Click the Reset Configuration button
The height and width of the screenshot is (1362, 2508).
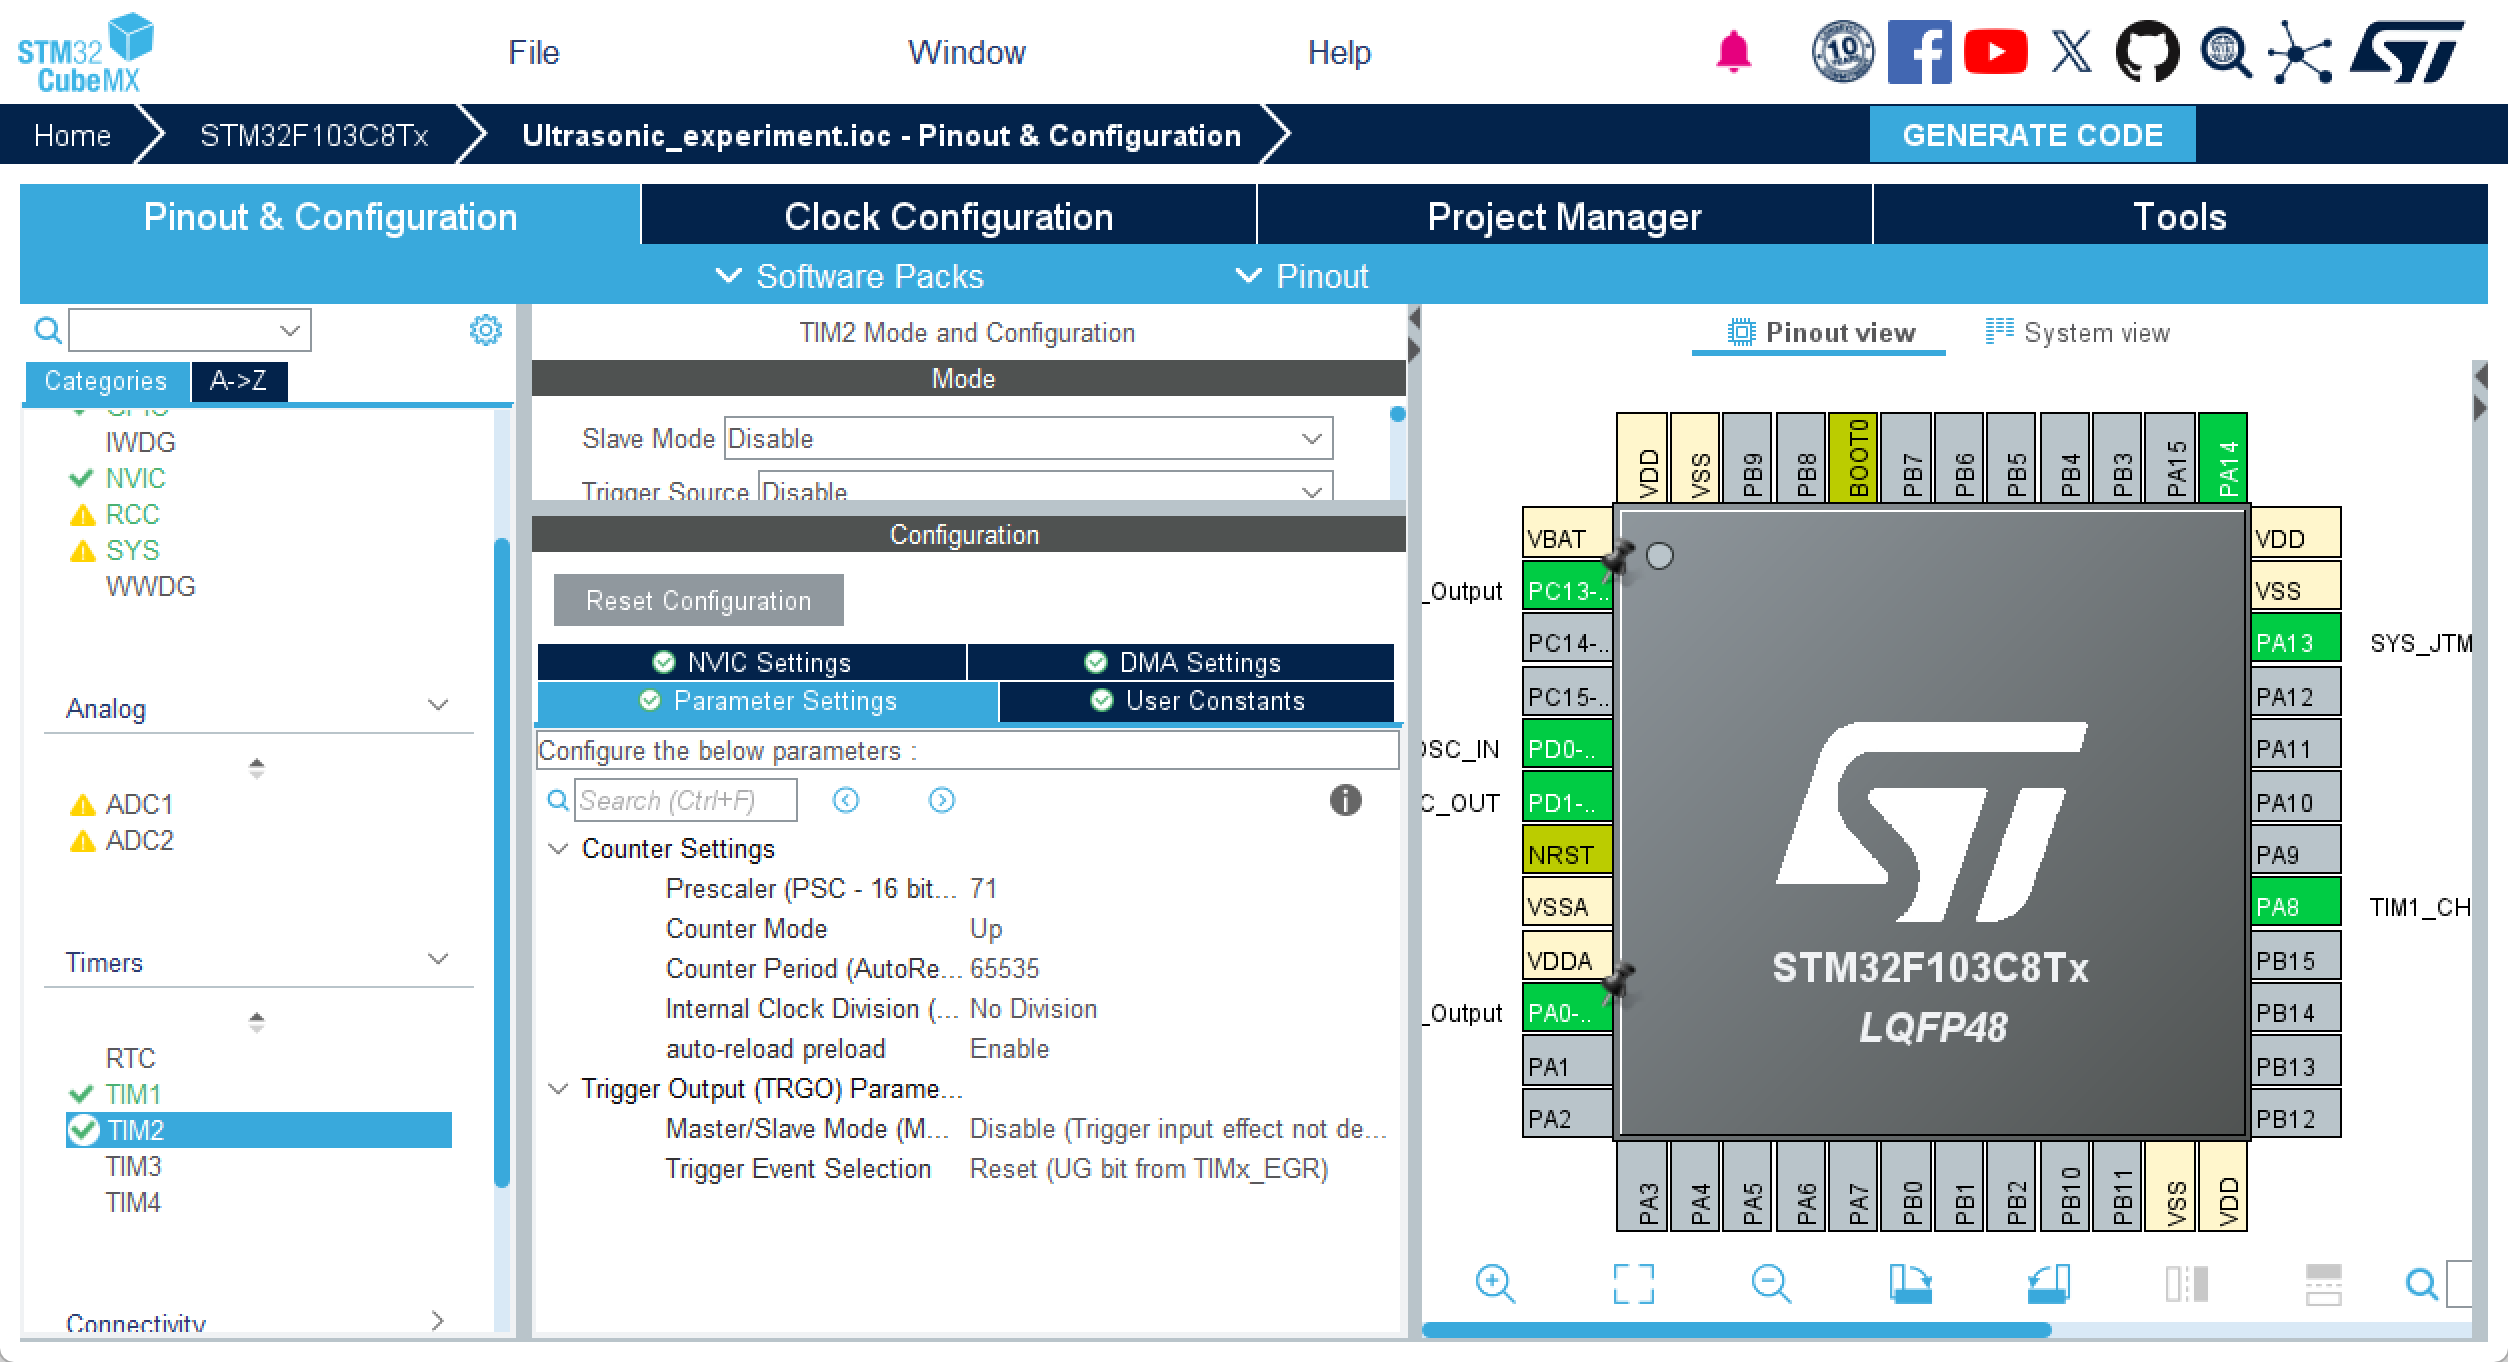(x=698, y=600)
